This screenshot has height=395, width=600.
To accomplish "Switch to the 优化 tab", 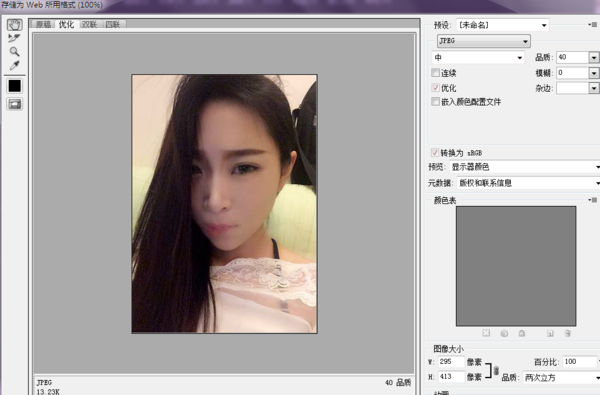I will pyautogui.click(x=66, y=24).
